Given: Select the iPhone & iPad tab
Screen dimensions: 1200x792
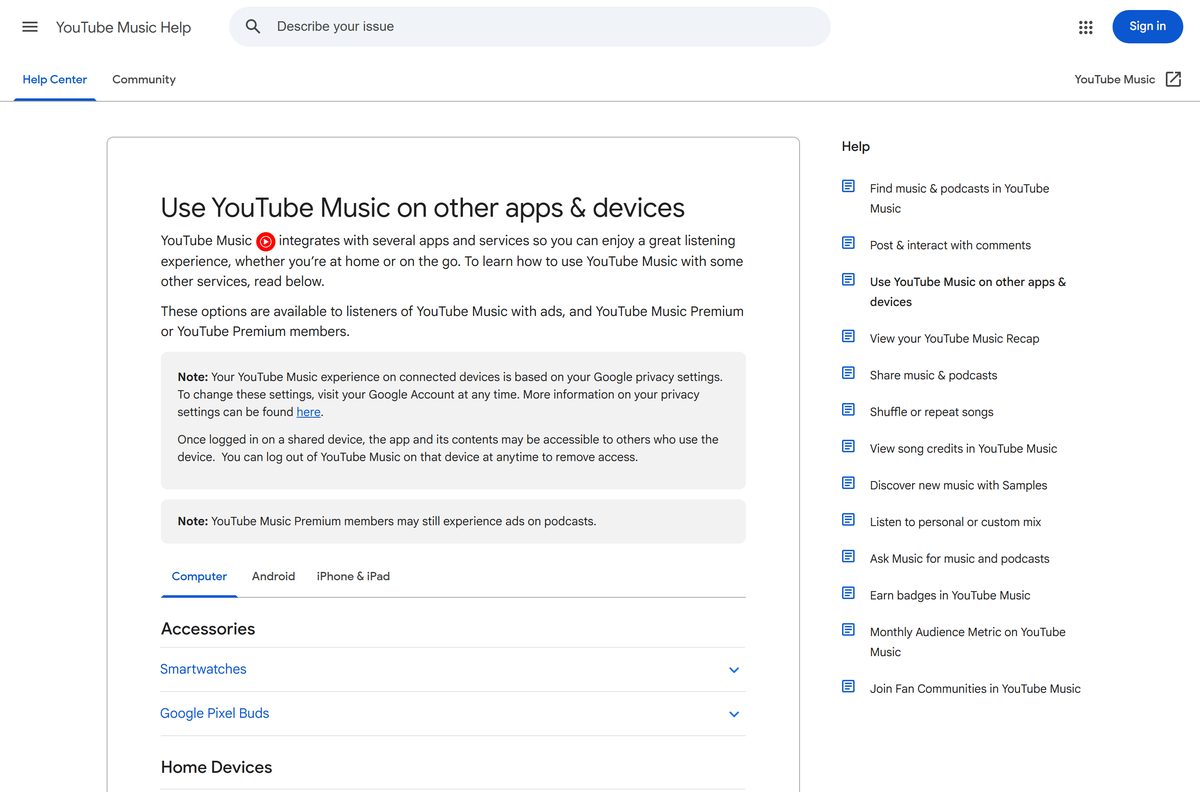Looking at the screenshot, I should [x=353, y=576].
